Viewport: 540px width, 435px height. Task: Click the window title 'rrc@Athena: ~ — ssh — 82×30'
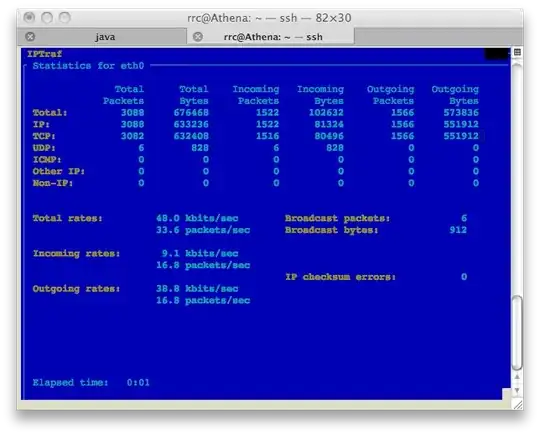point(269,18)
